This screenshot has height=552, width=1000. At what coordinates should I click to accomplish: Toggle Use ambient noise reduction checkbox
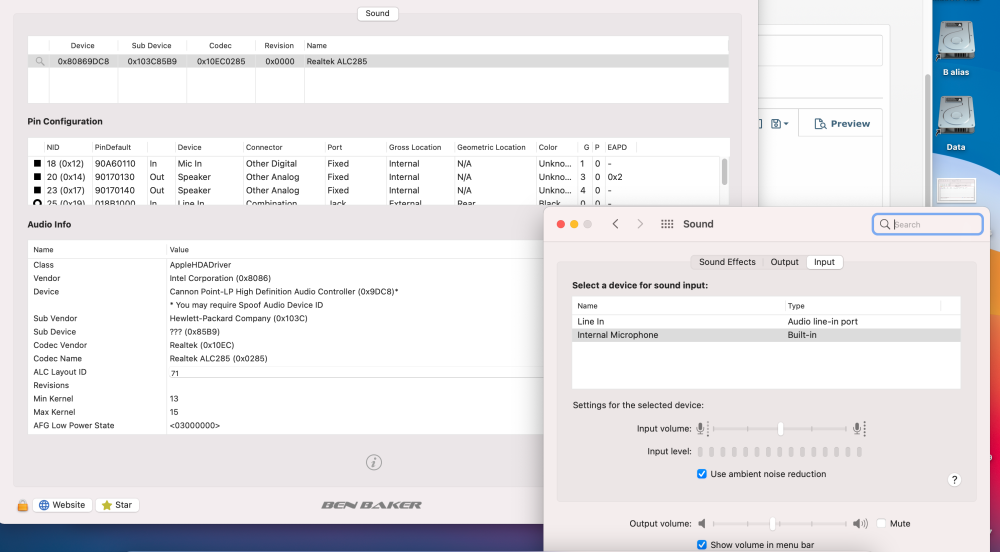pyautogui.click(x=702, y=474)
